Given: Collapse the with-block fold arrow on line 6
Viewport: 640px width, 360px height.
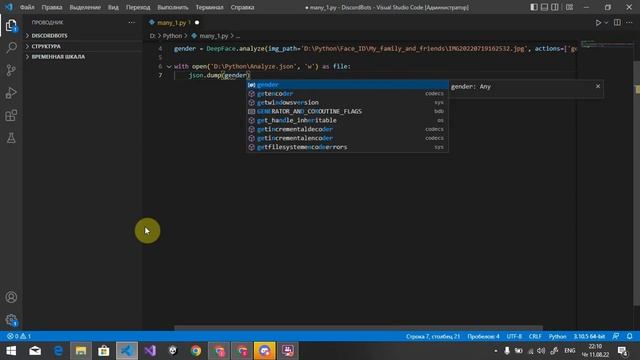Looking at the screenshot, I should (x=169, y=67).
